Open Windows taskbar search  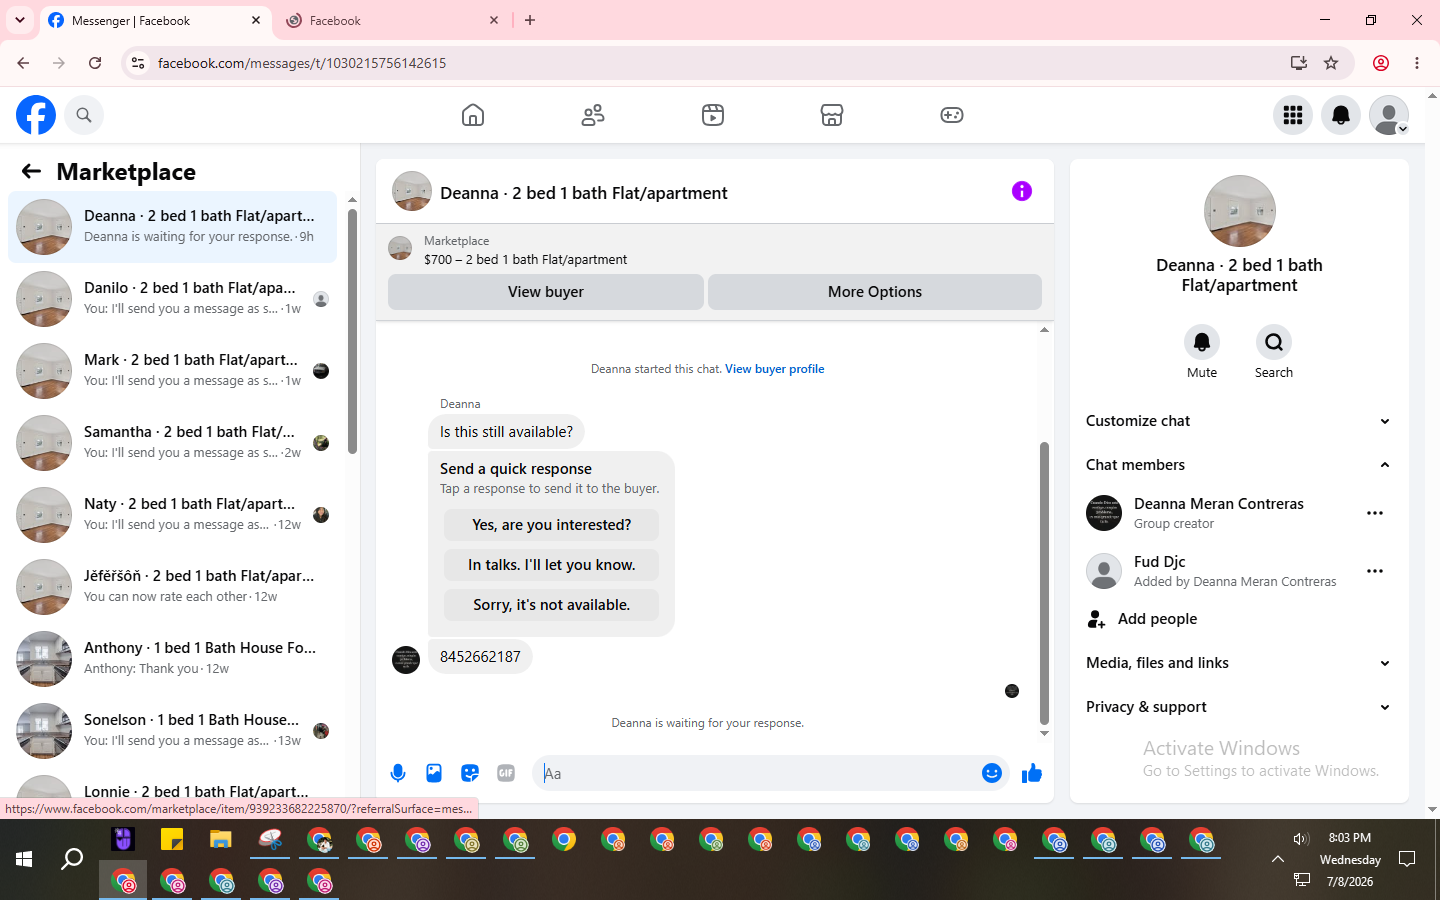click(x=72, y=859)
